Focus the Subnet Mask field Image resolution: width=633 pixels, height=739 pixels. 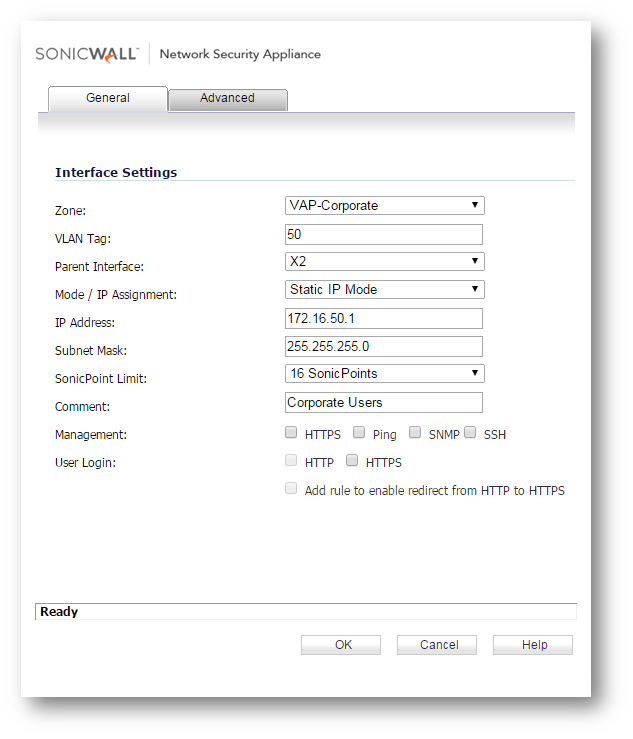(384, 346)
